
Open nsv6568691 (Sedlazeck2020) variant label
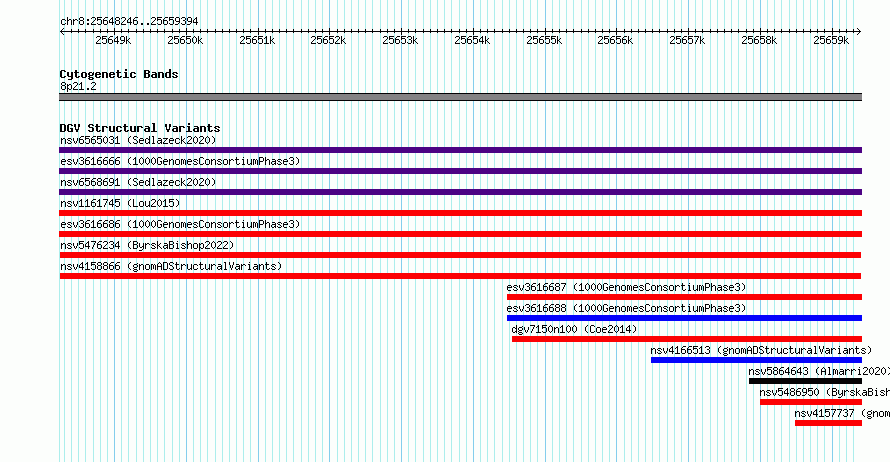click(x=138, y=182)
